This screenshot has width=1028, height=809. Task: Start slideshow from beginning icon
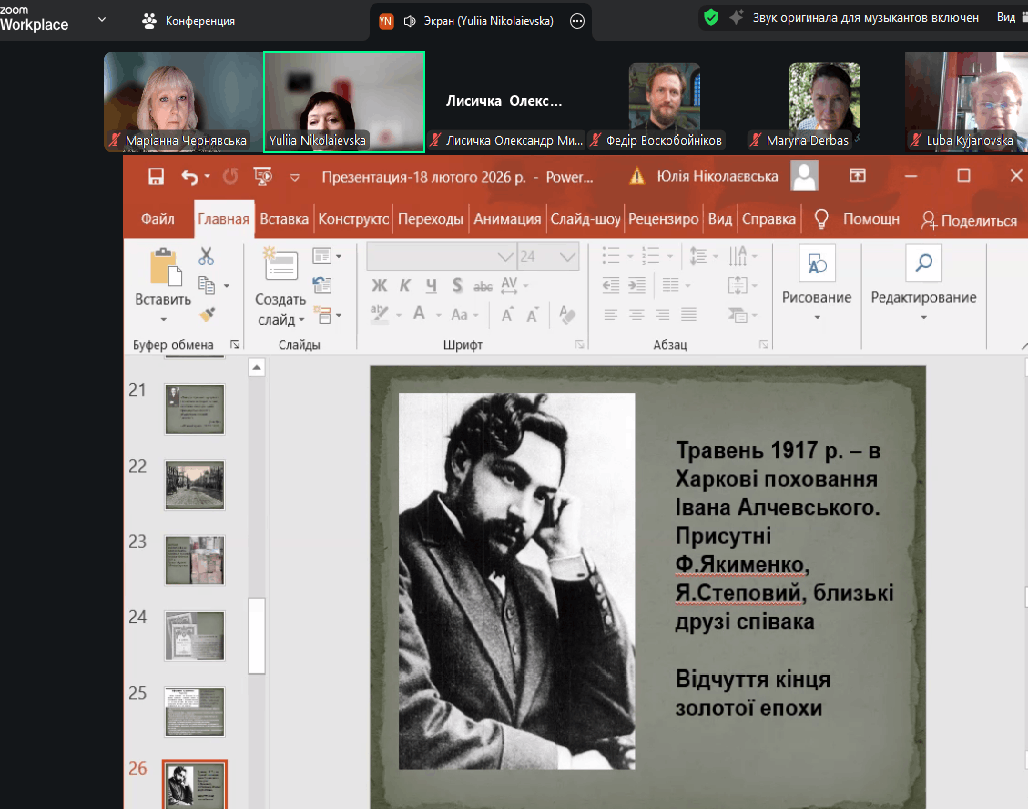(x=263, y=177)
